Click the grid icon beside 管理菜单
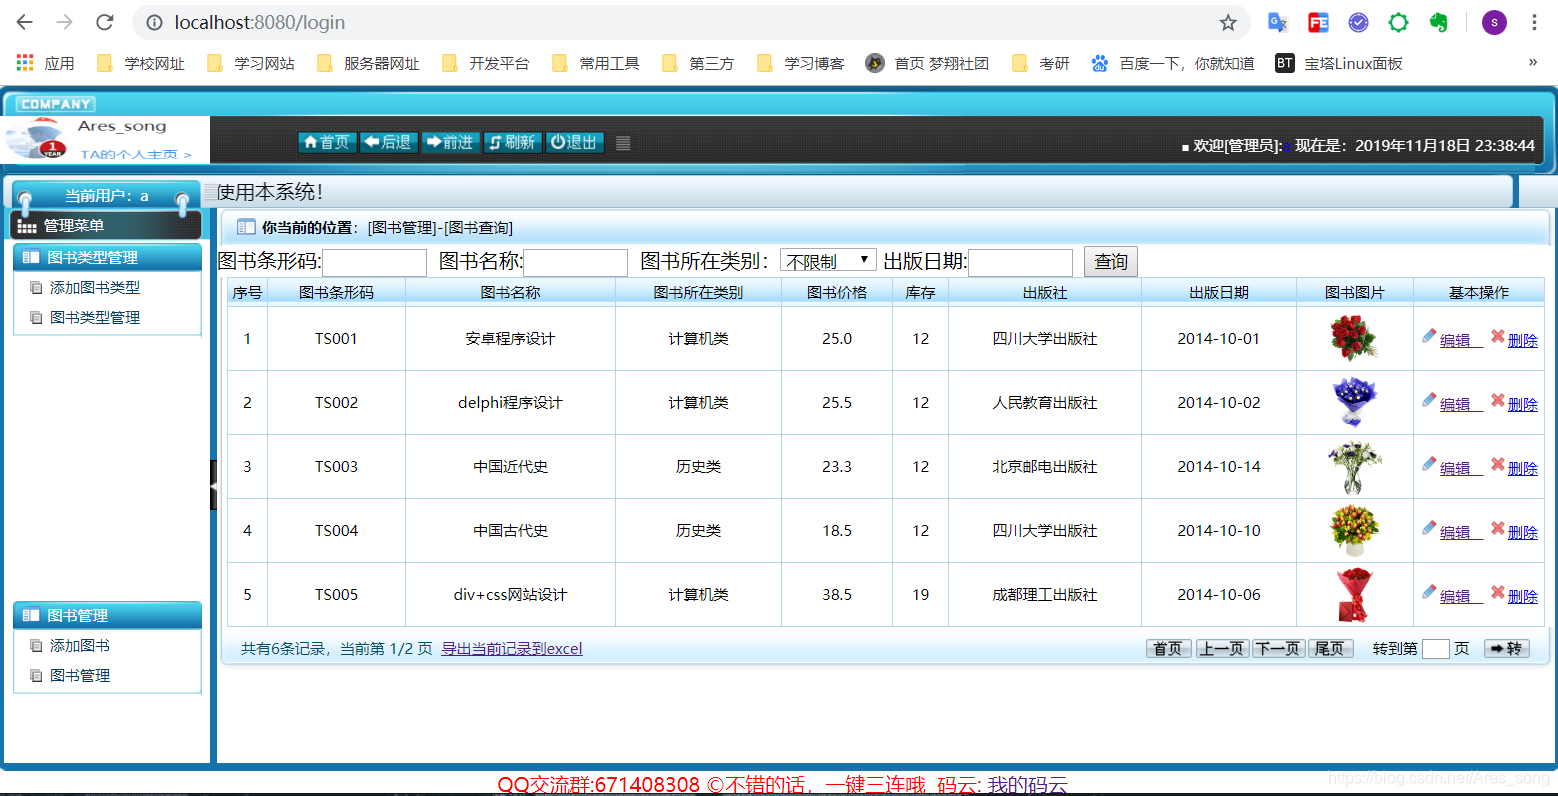Viewport: 1558px width, 796px height. coord(27,224)
